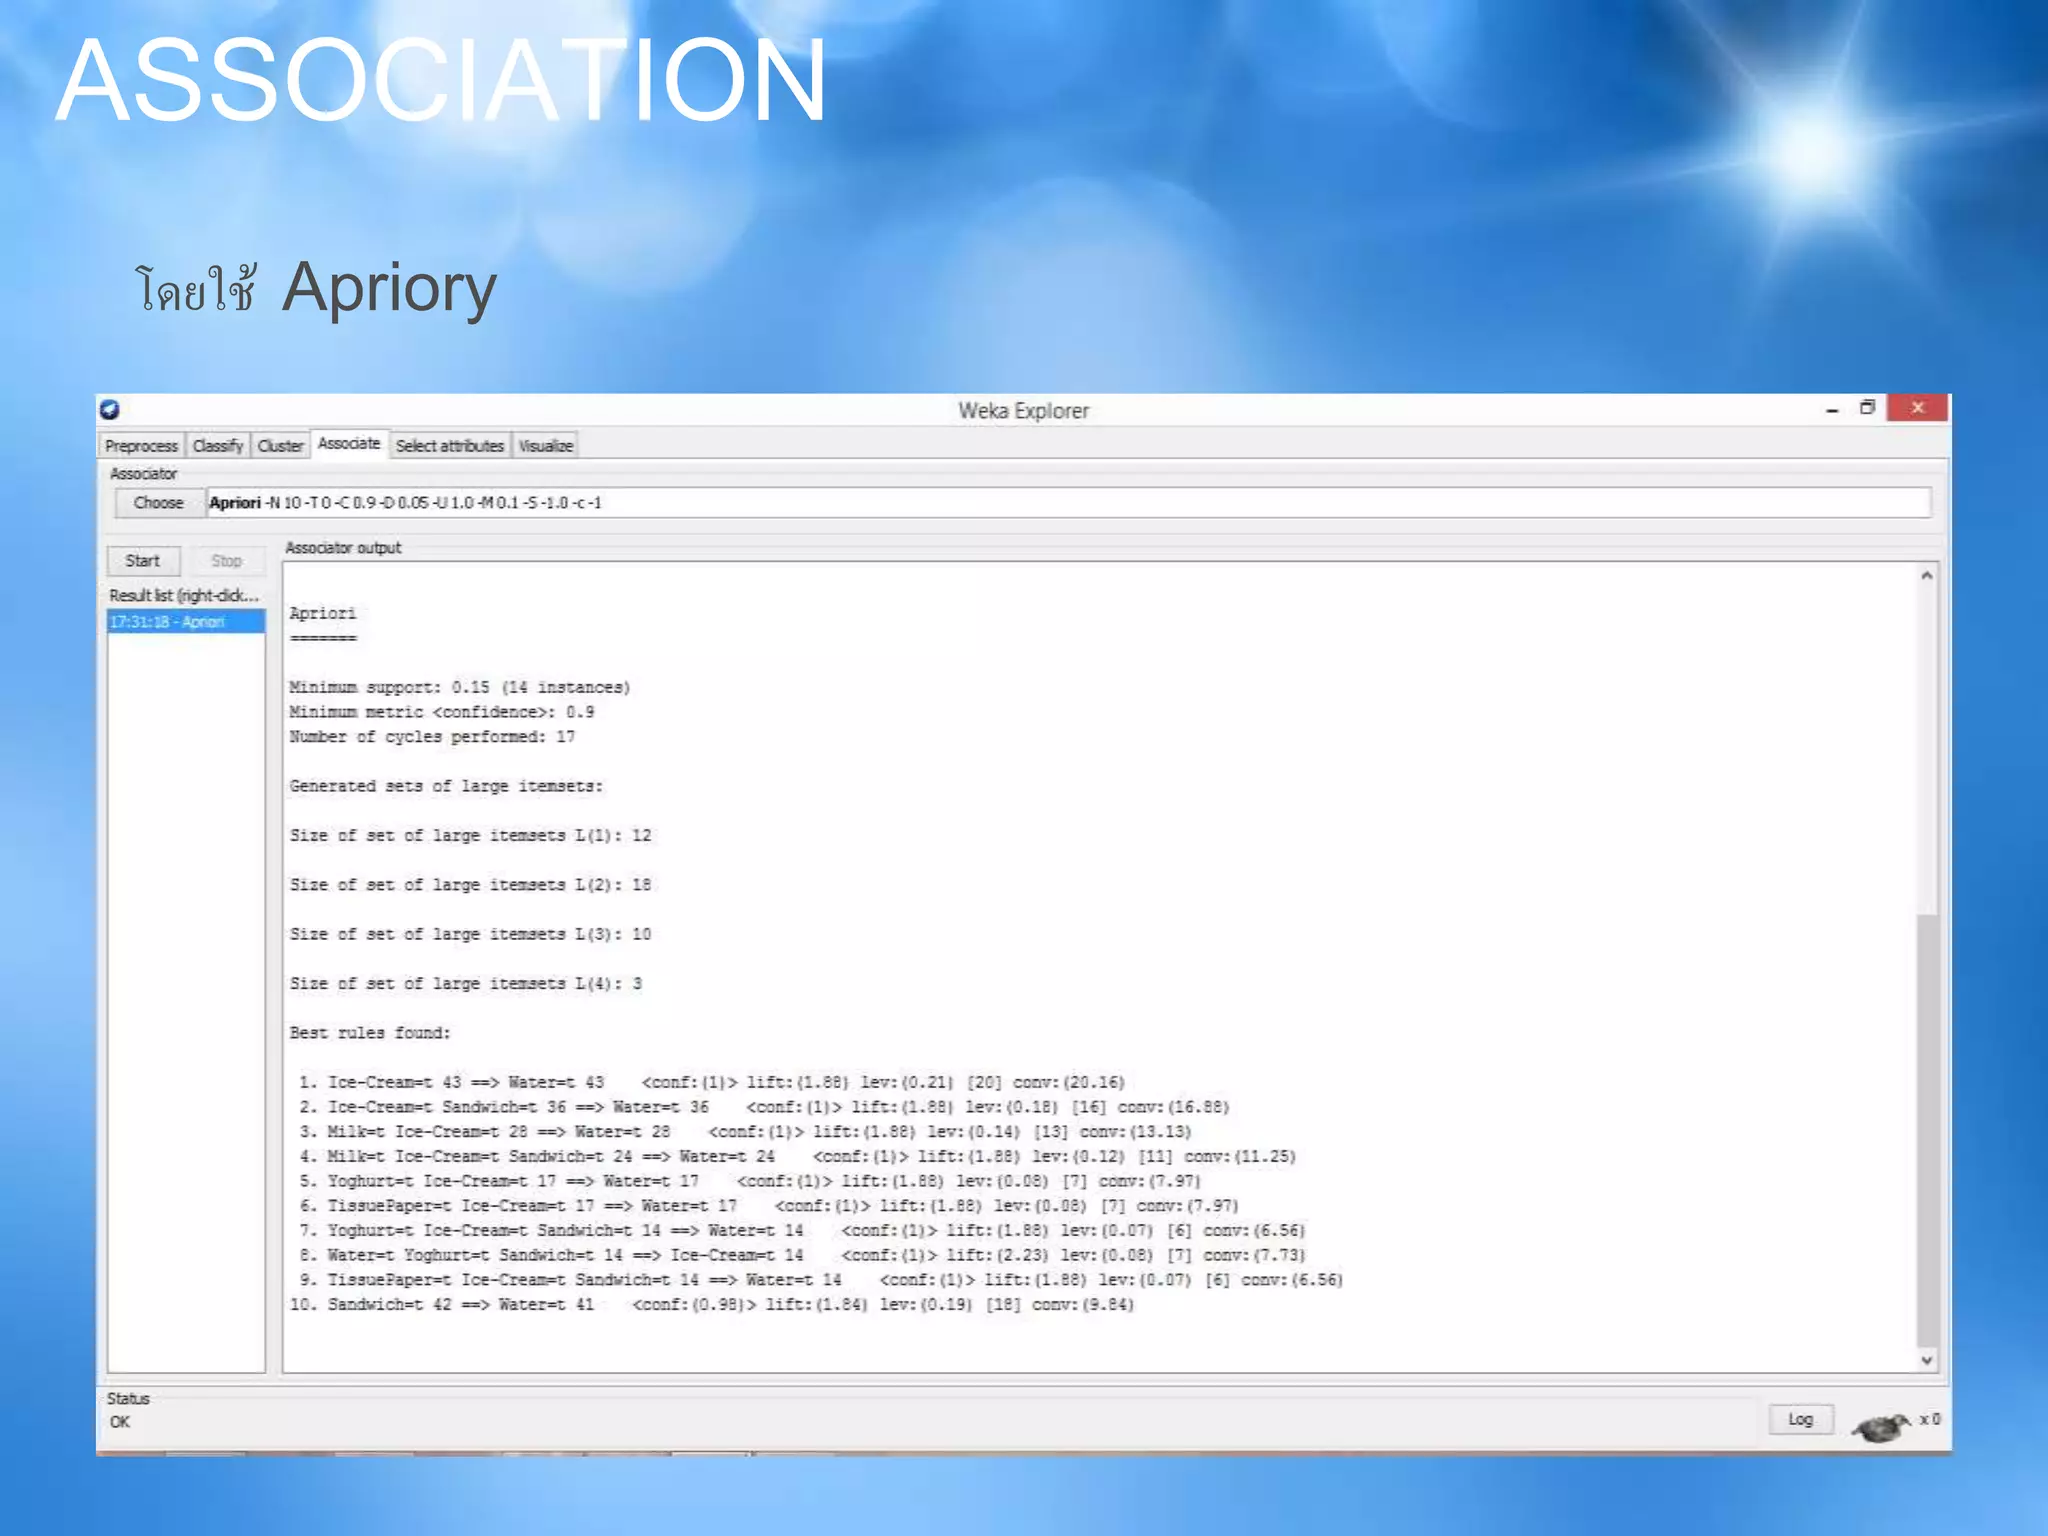Click 'Best rules found:' text

point(370,1033)
